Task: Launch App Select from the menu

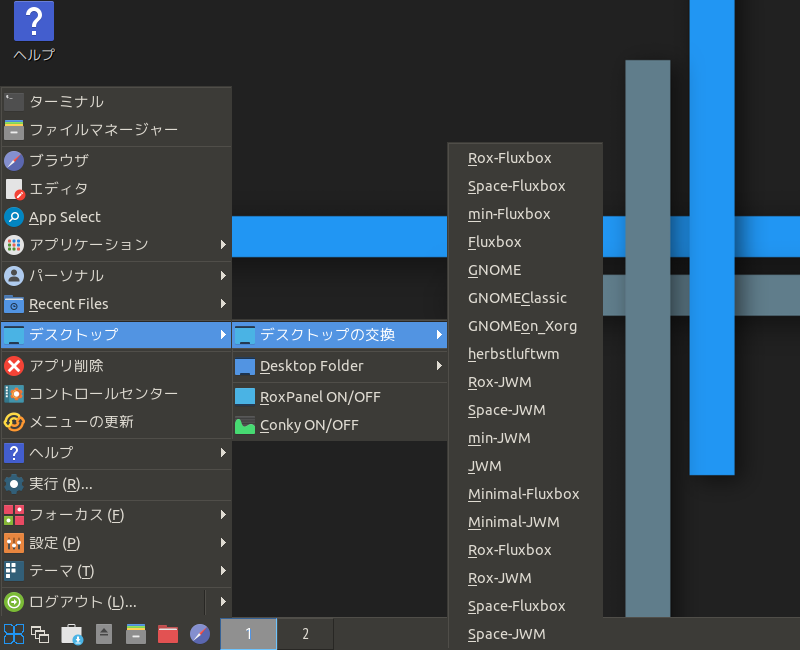Action: (x=116, y=217)
